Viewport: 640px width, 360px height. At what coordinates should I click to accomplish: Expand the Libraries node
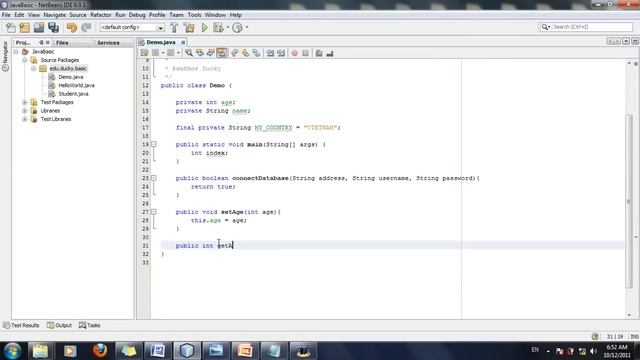(24, 111)
